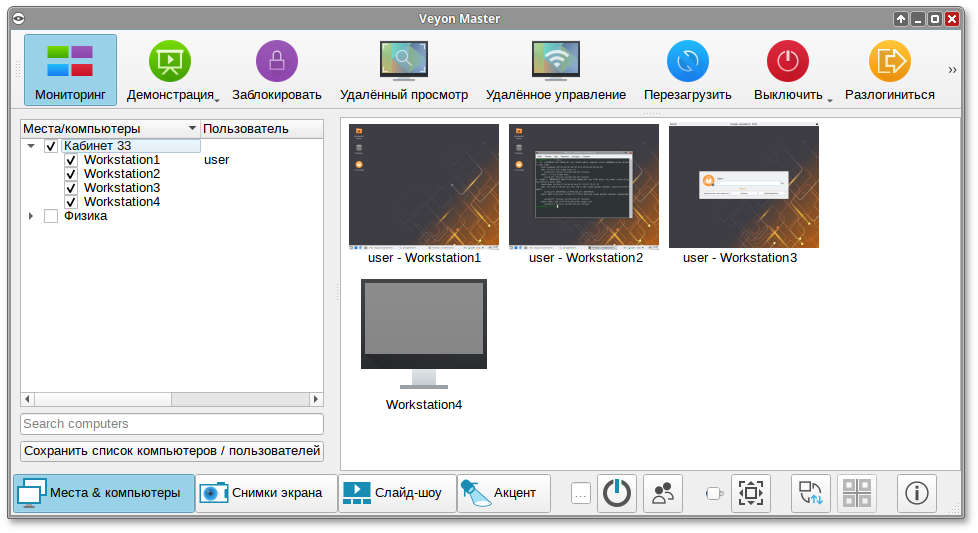Collapse the Кабинет 33 tree node
The height and width of the screenshot is (533, 978).
[x=31, y=146]
